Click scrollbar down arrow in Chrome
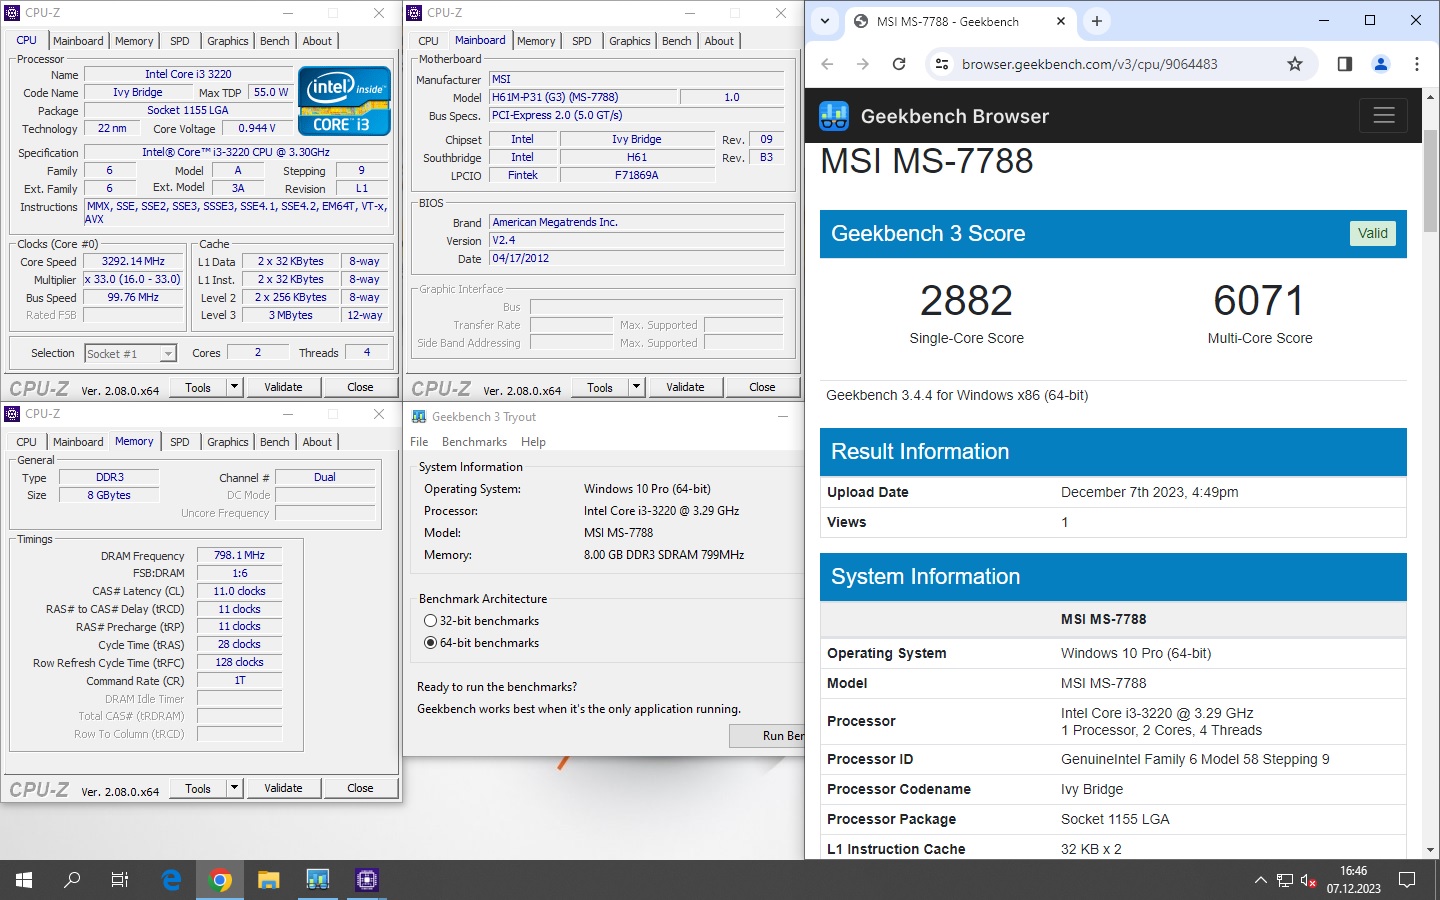 1430,850
